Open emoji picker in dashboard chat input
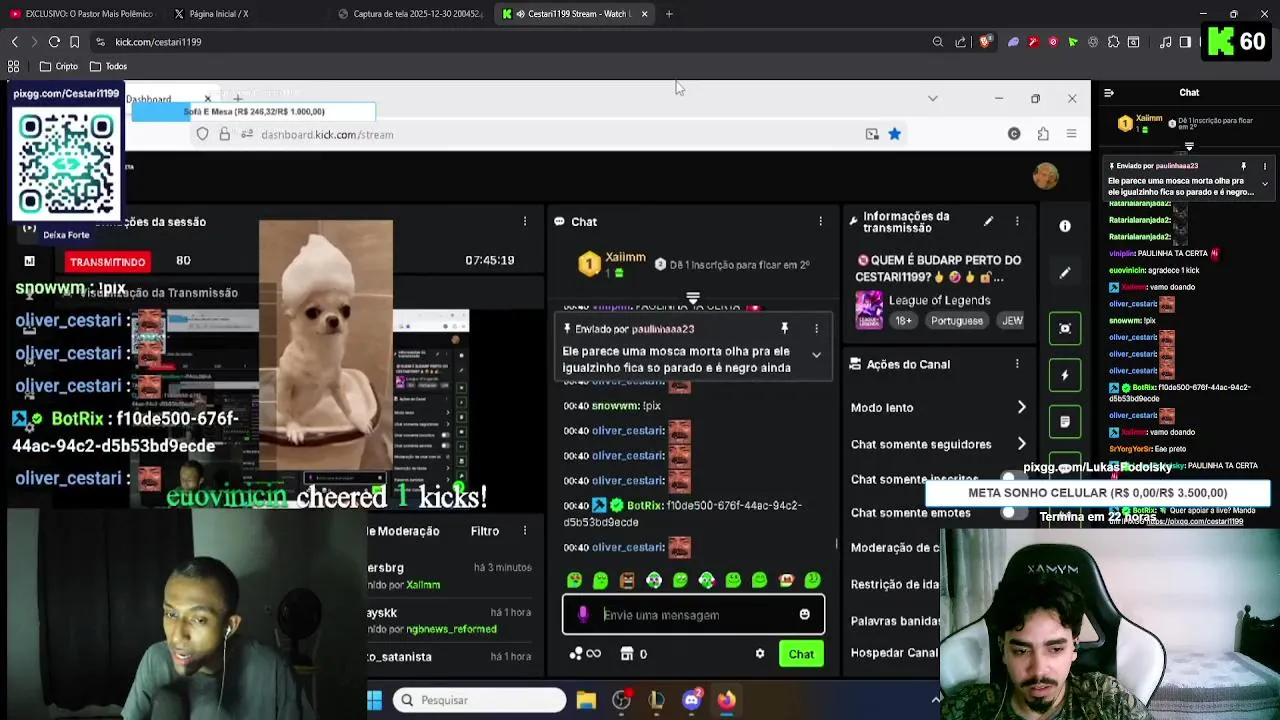Screen dimensions: 1280x720 (804, 614)
